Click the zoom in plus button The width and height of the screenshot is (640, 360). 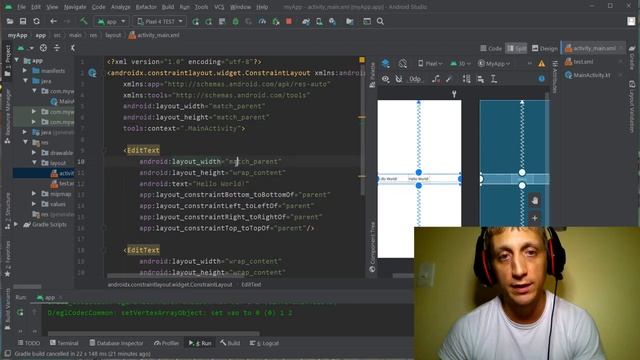pos(535,218)
